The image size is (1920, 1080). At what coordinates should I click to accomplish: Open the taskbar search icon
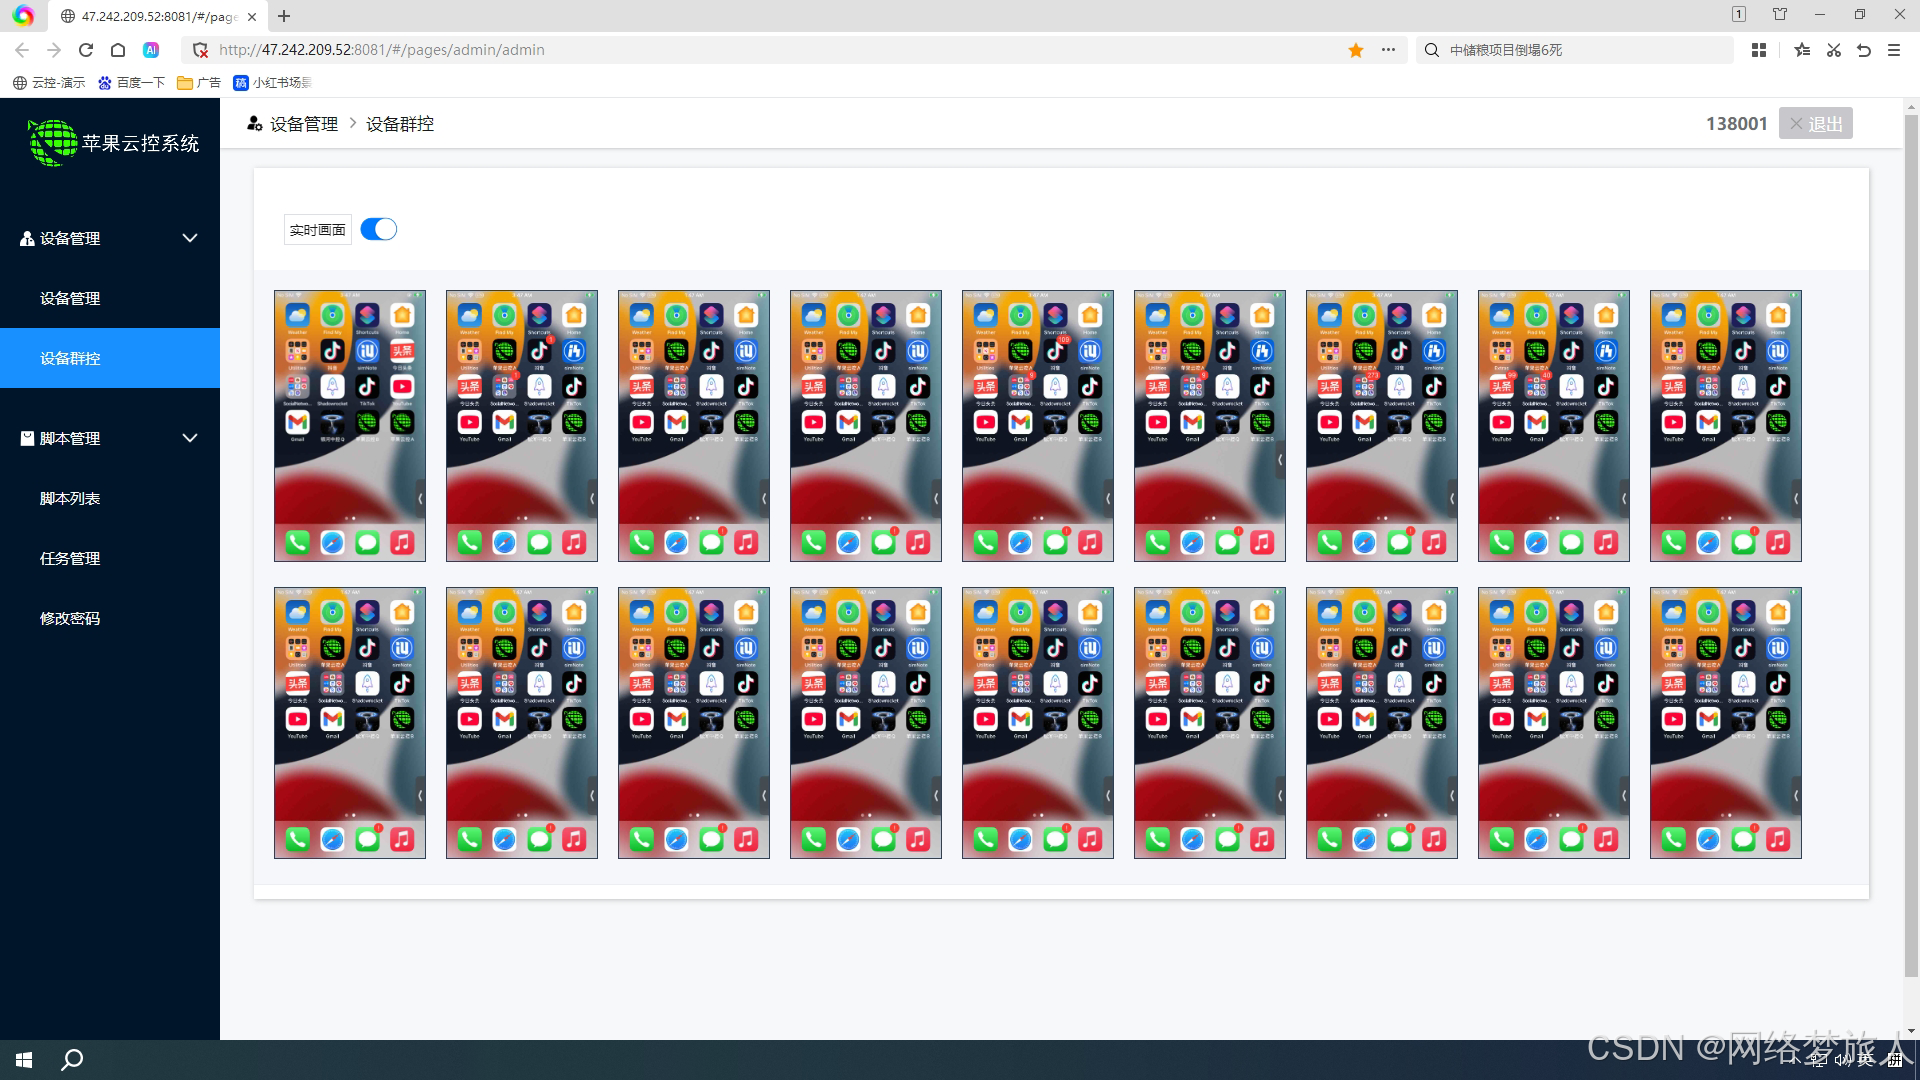click(72, 1060)
